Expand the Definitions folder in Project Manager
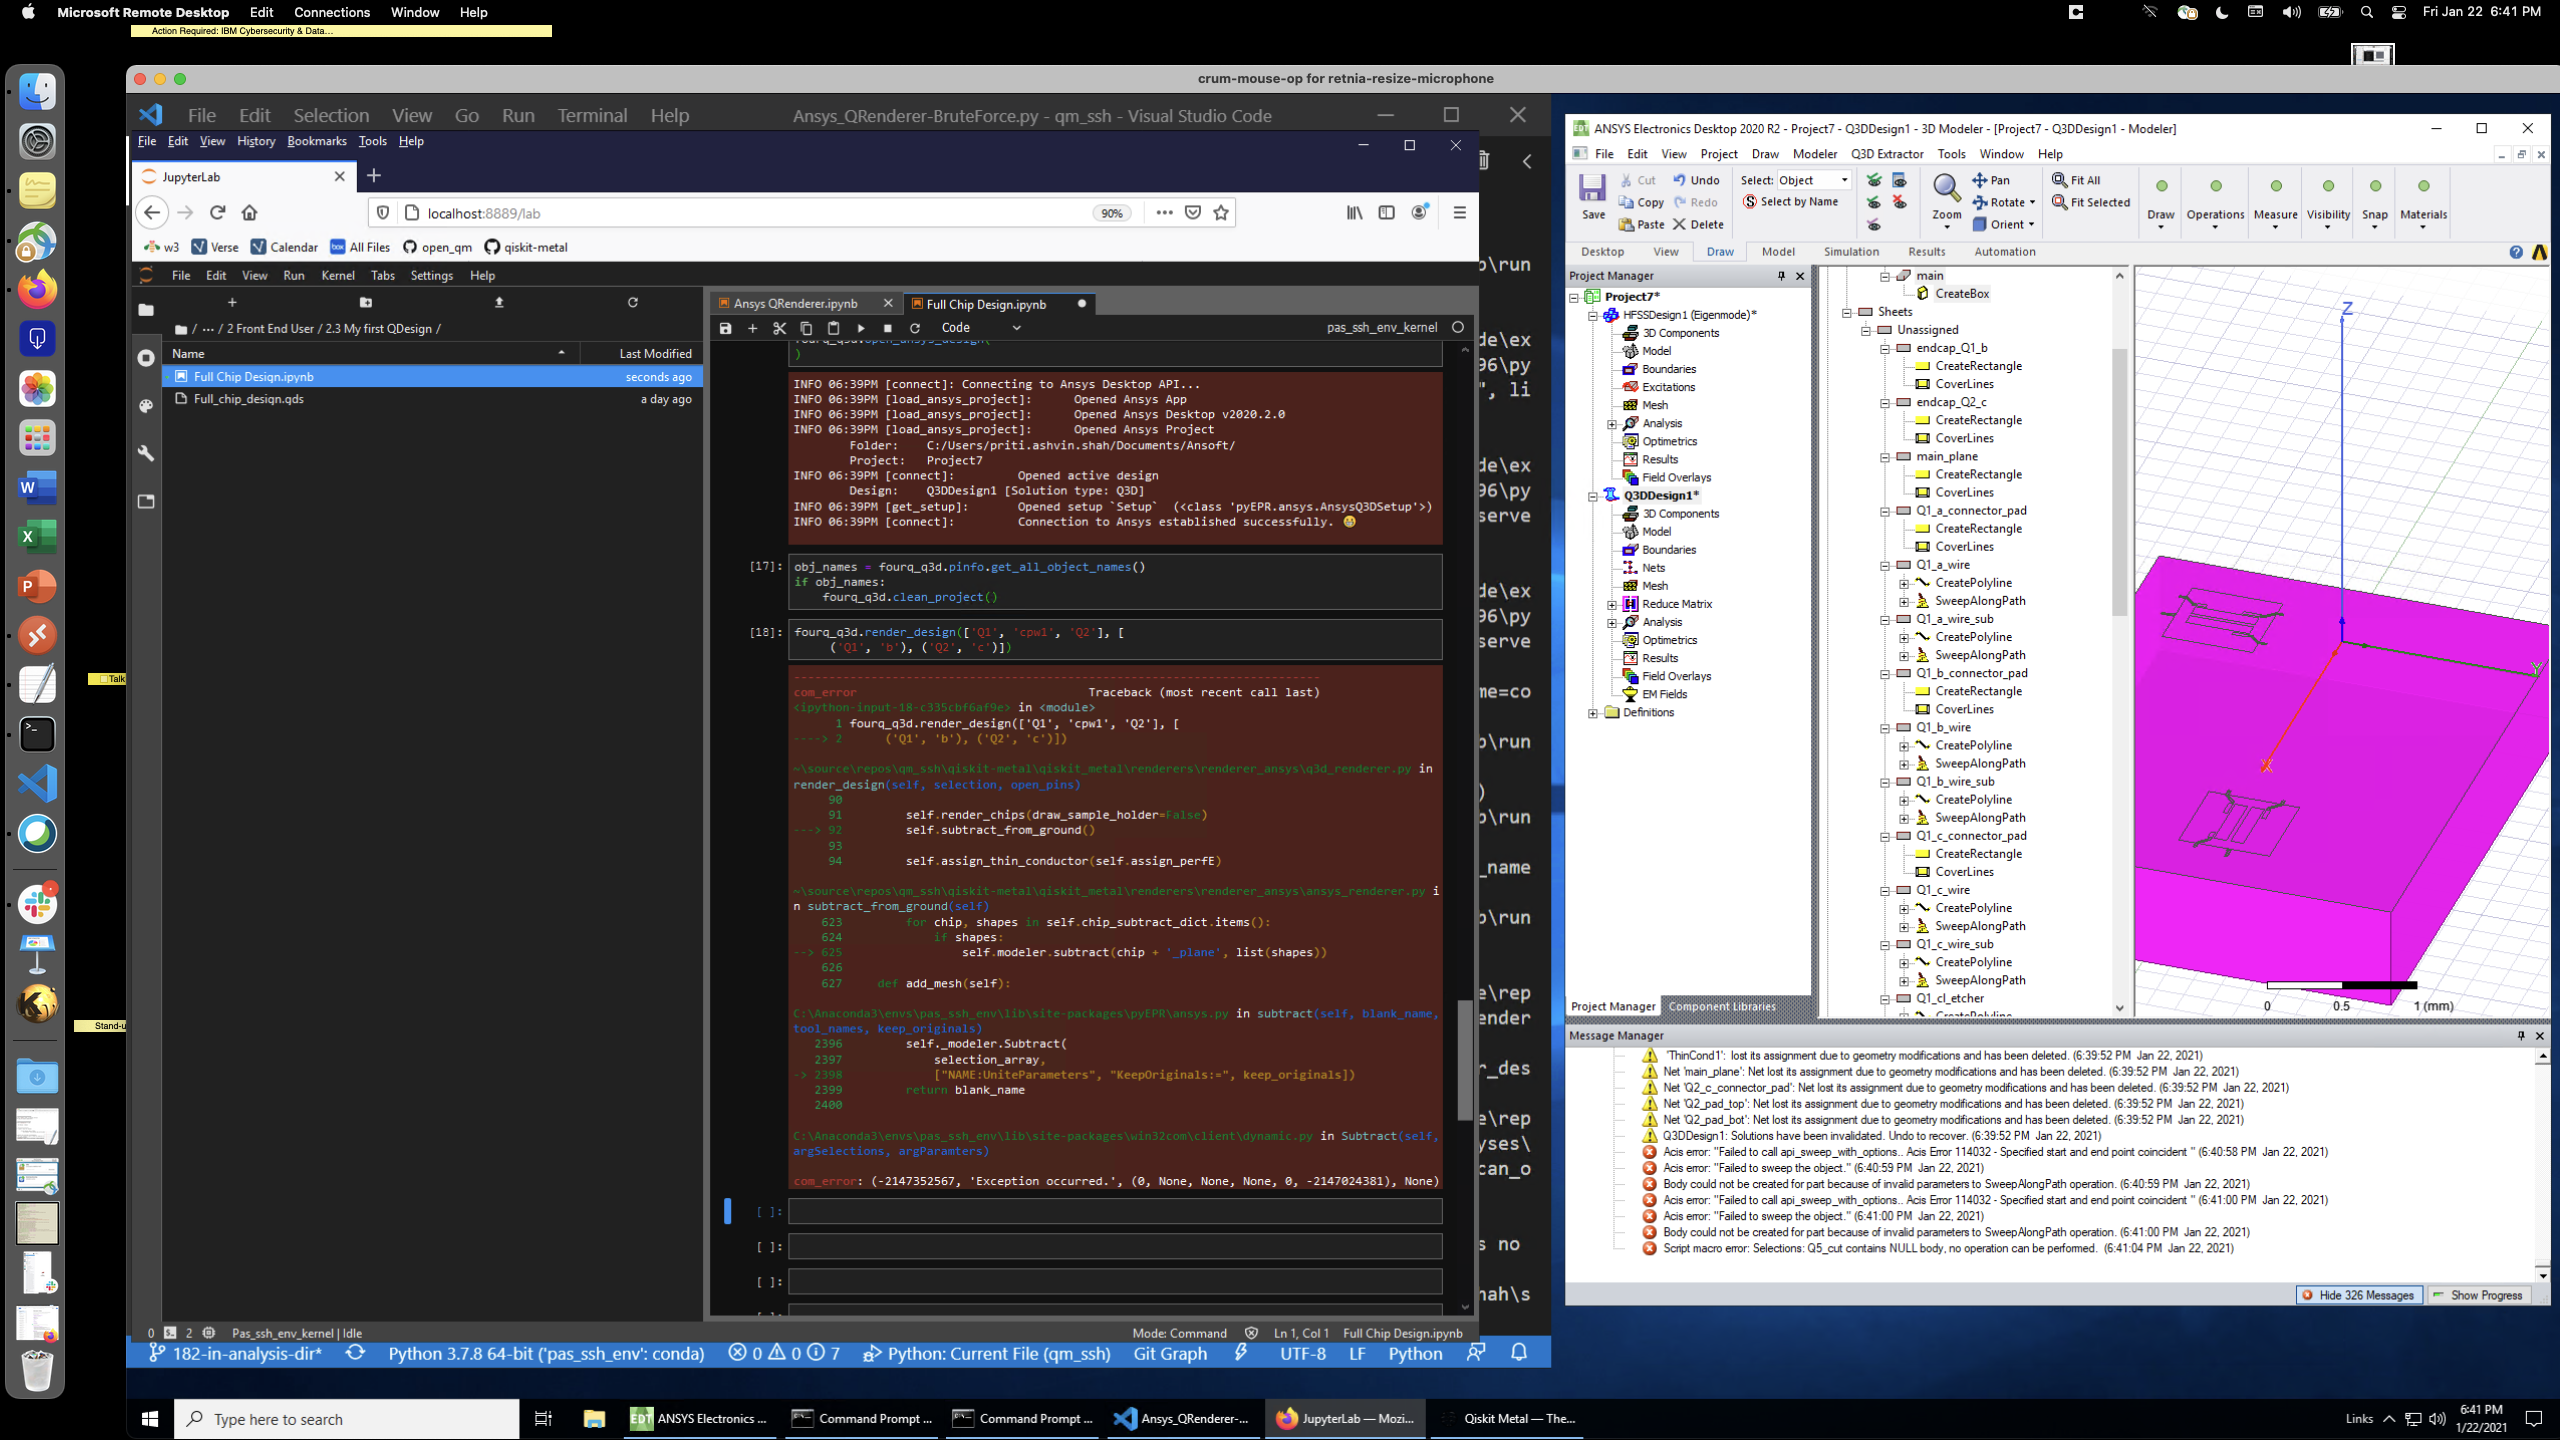This screenshot has width=2560, height=1440. pyautogui.click(x=1593, y=713)
